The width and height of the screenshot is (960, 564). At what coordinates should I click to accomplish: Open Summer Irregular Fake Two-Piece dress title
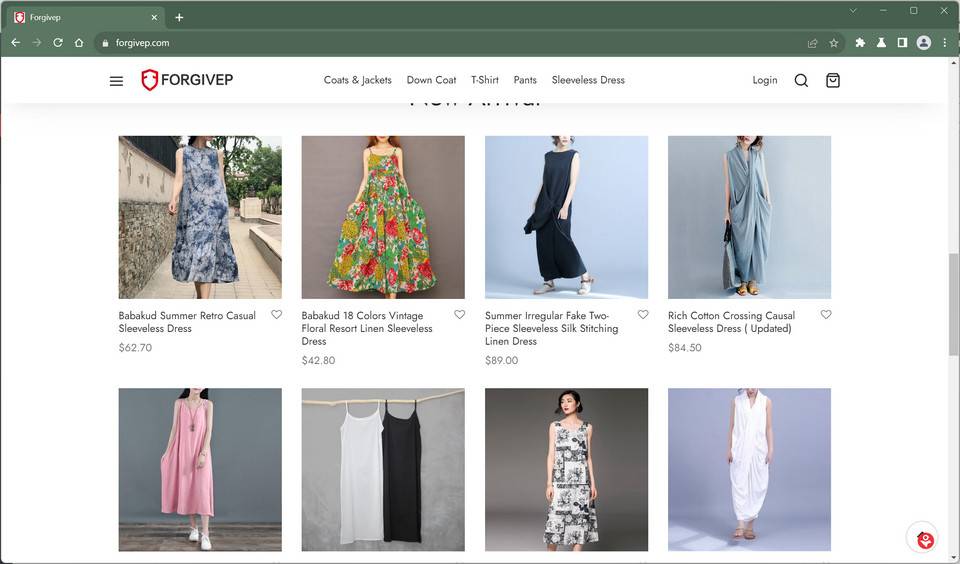pos(552,328)
